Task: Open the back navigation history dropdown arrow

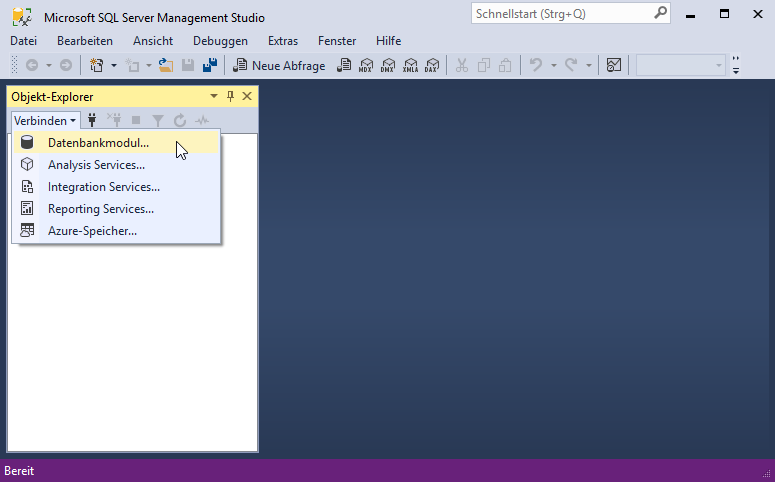Action: (48, 65)
